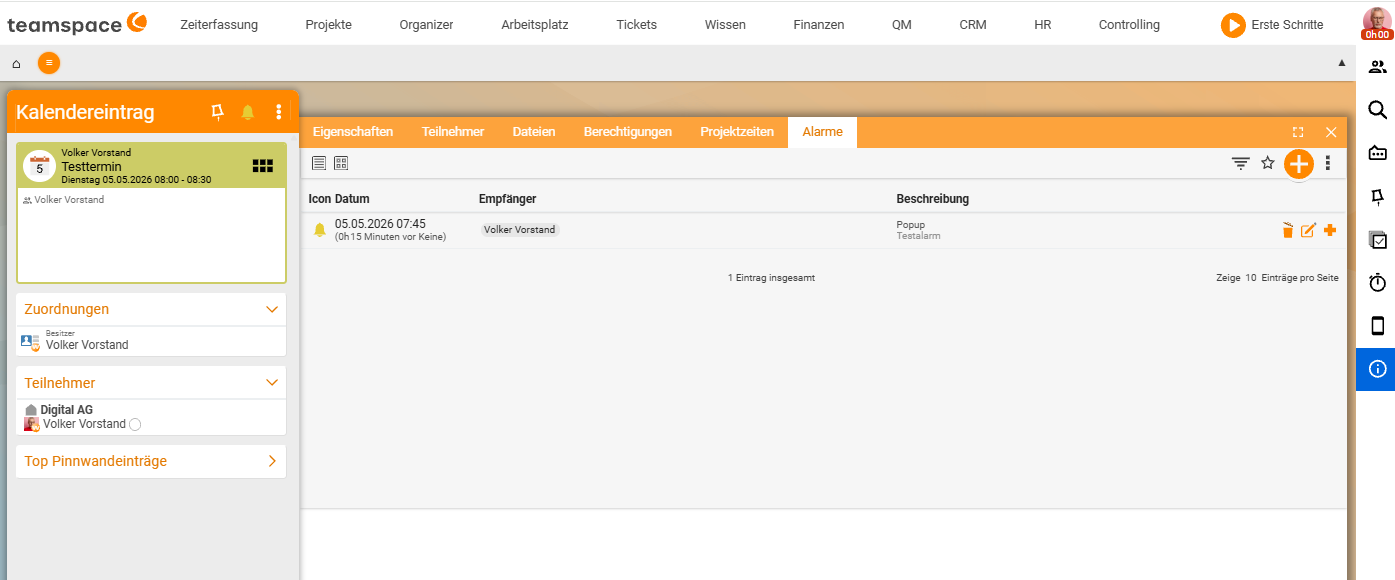Screen dimensions: 1395x580
Task: Add new alarm with round plus button
Action: click(1298, 164)
